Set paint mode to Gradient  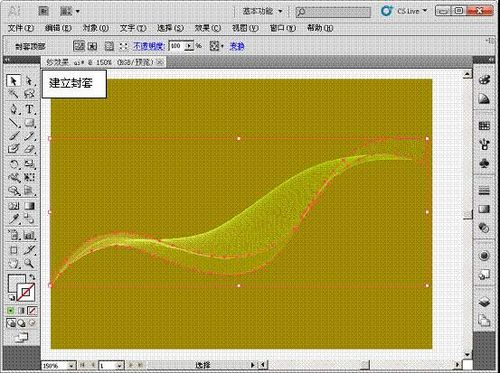tap(21, 311)
